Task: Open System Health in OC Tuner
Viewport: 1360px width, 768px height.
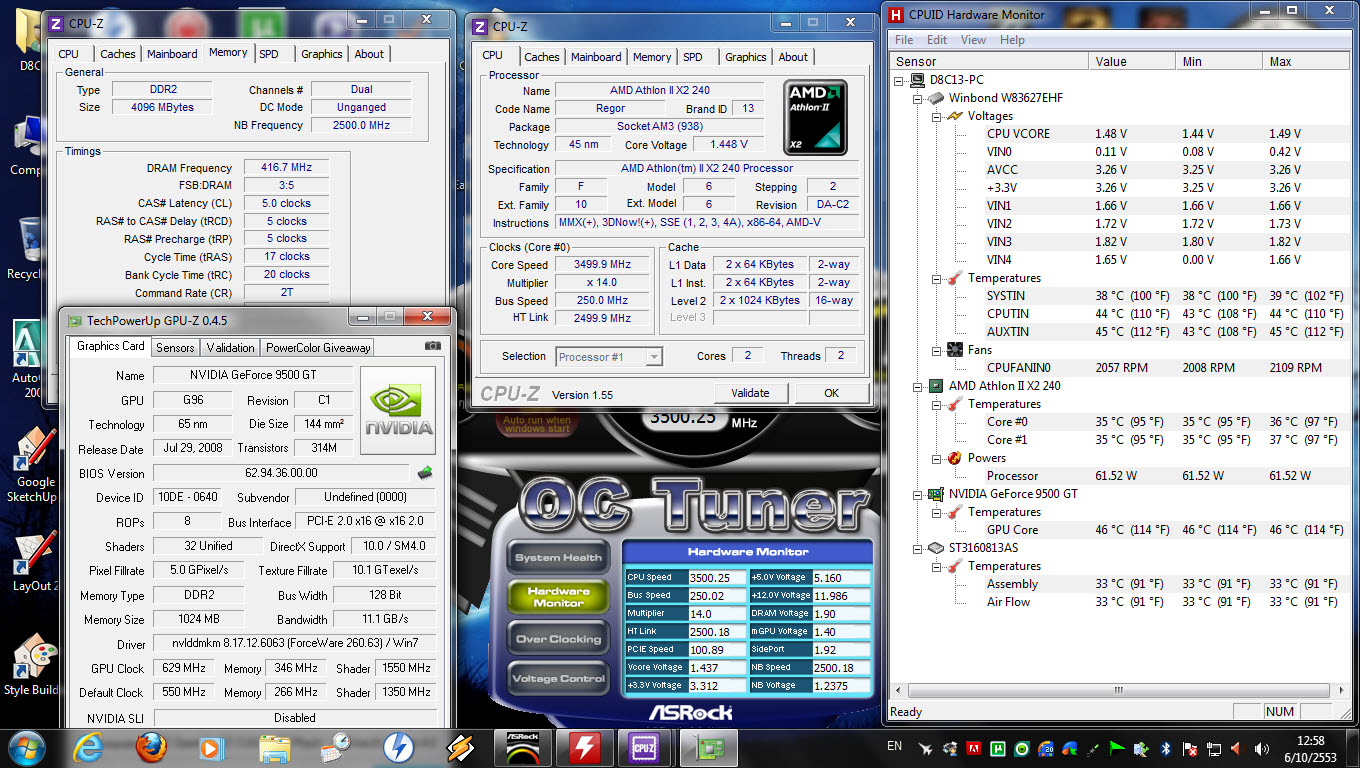Action: click(x=558, y=557)
